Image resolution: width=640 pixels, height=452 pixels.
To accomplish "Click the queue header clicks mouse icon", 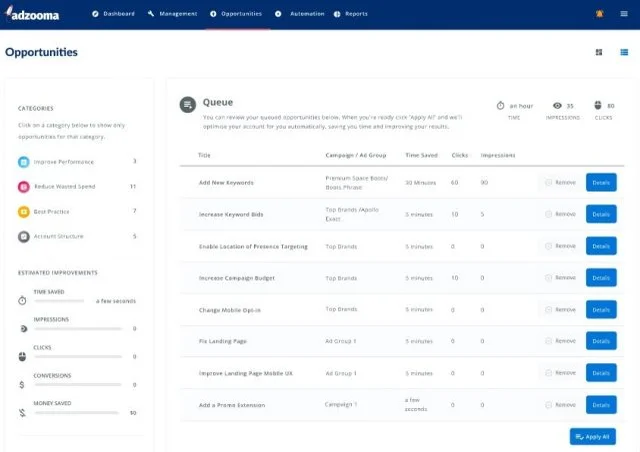I will (x=598, y=105).
